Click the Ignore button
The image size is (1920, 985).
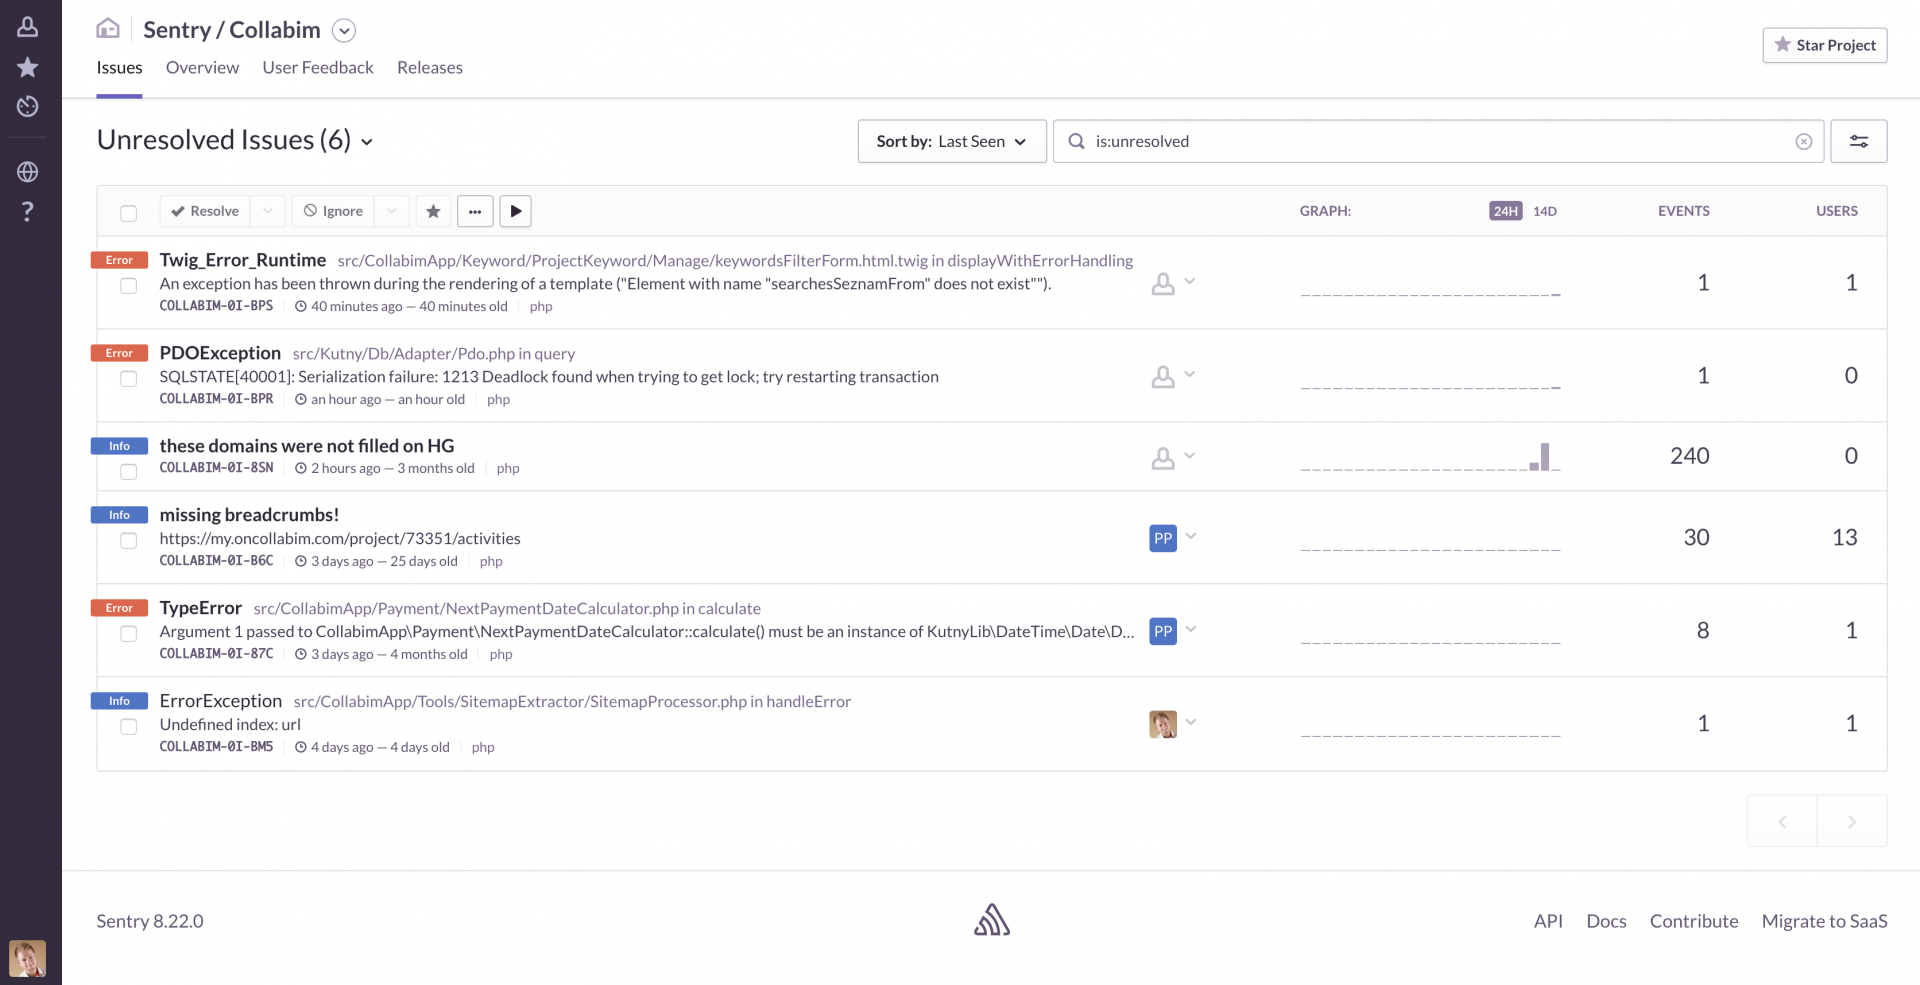[x=333, y=211]
